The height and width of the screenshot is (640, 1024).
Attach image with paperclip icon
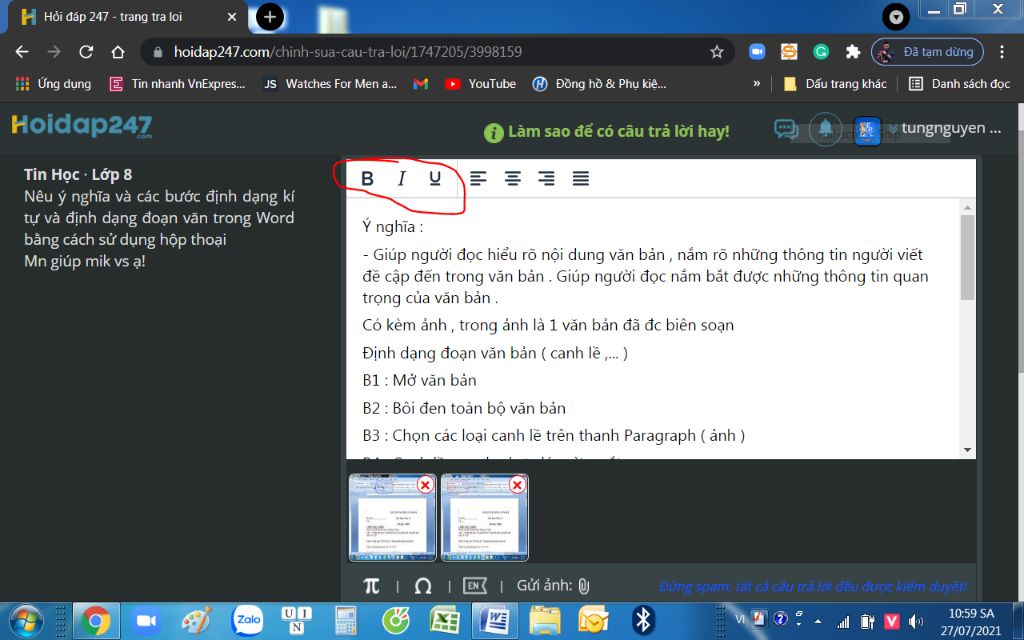click(x=584, y=586)
